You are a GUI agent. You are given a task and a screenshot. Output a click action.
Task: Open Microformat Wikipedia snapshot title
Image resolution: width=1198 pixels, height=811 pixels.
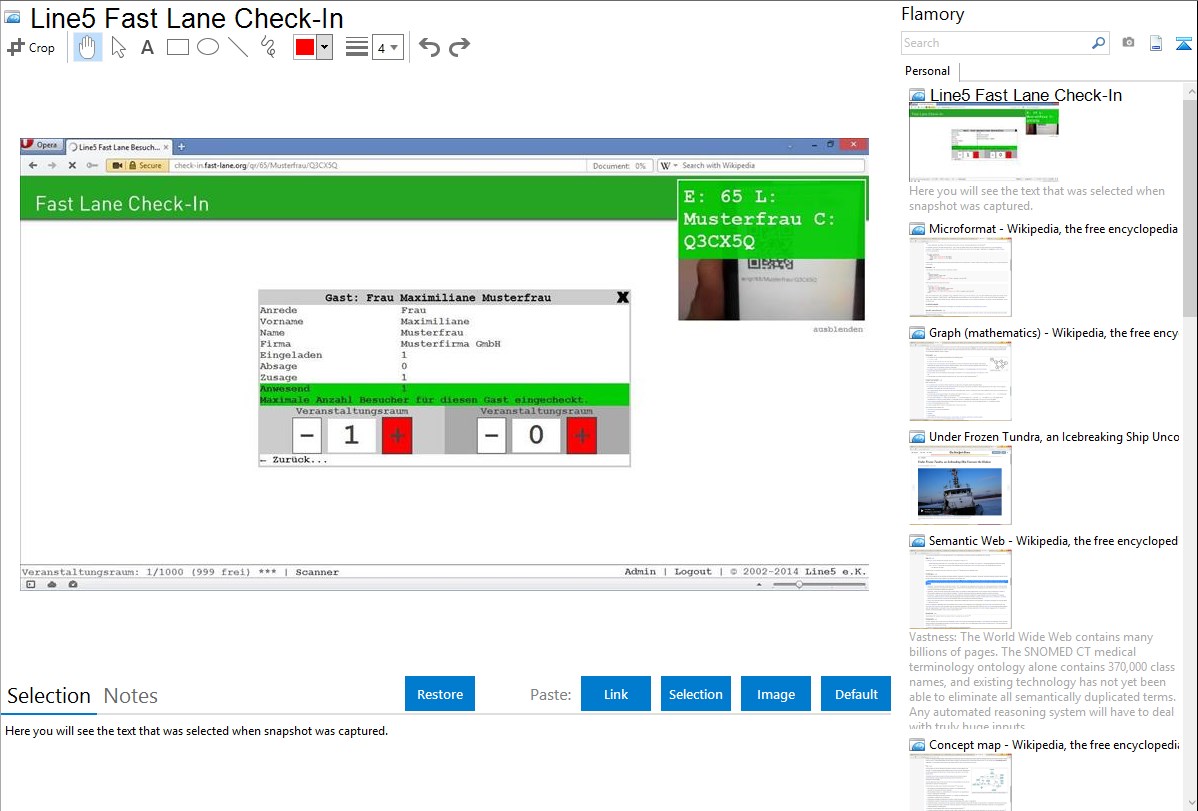tap(1053, 229)
